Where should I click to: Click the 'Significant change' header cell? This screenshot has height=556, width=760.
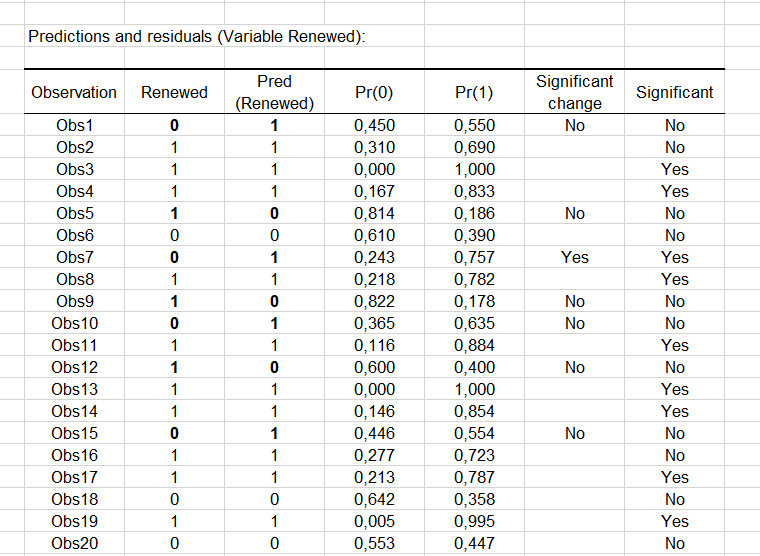click(x=574, y=92)
